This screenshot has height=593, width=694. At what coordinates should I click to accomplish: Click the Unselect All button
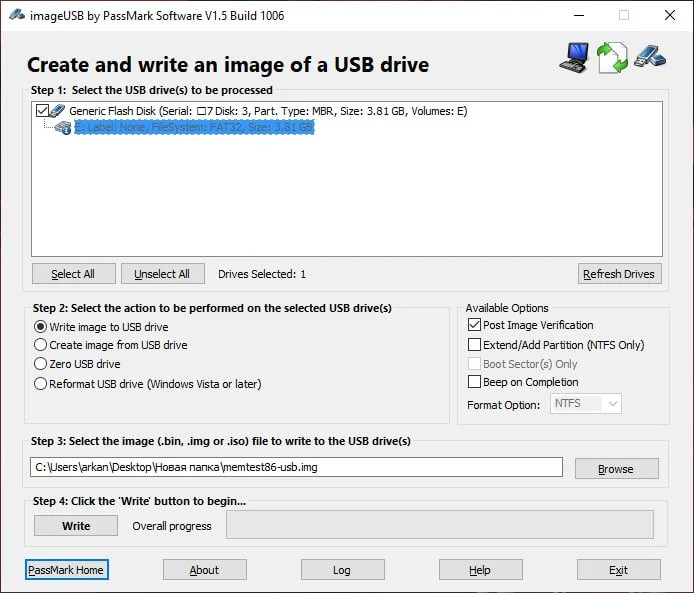click(x=162, y=274)
